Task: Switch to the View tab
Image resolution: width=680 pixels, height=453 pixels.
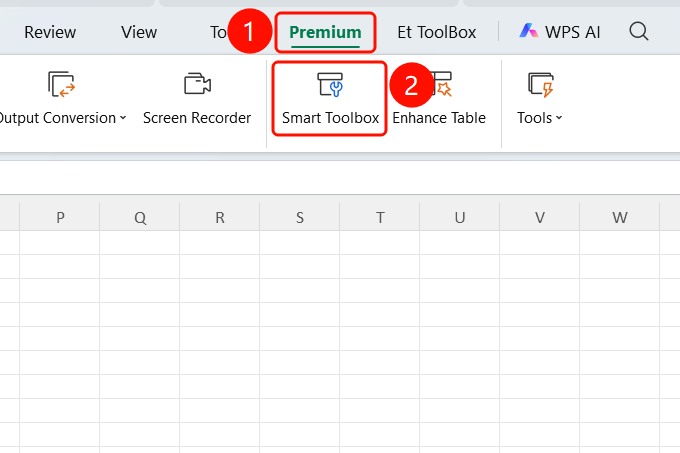Action: 139,32
